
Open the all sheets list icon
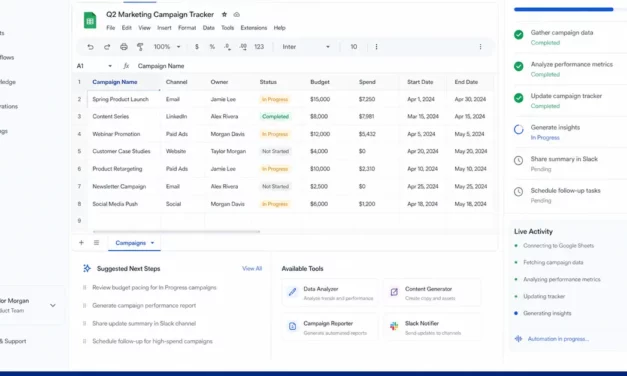(x=96, y=242)
